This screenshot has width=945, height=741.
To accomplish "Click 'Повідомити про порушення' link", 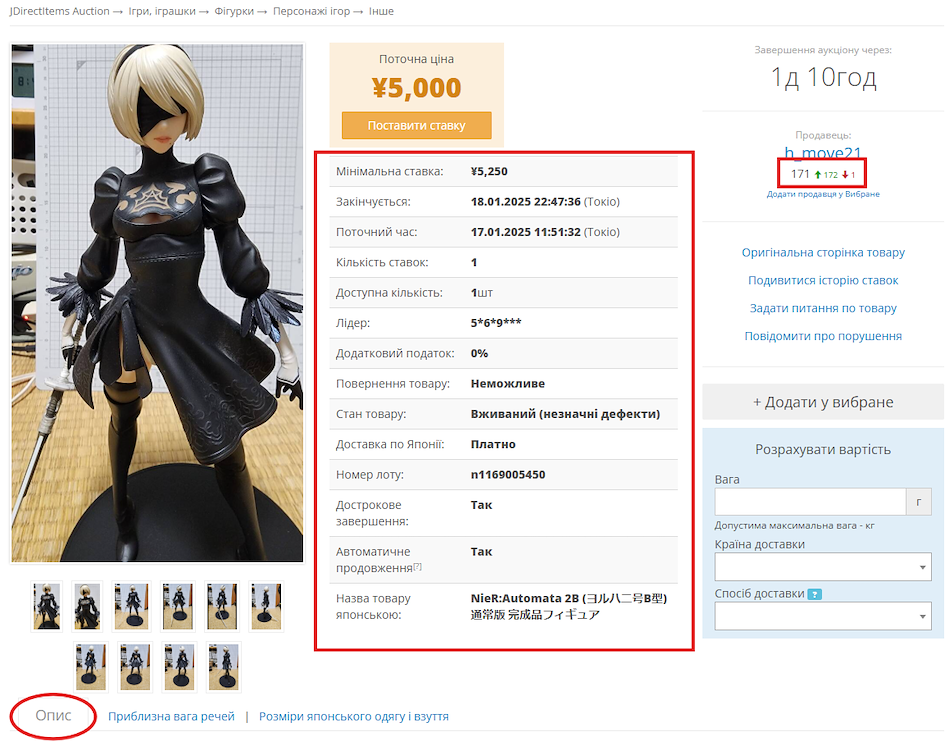I will point(823,336).
